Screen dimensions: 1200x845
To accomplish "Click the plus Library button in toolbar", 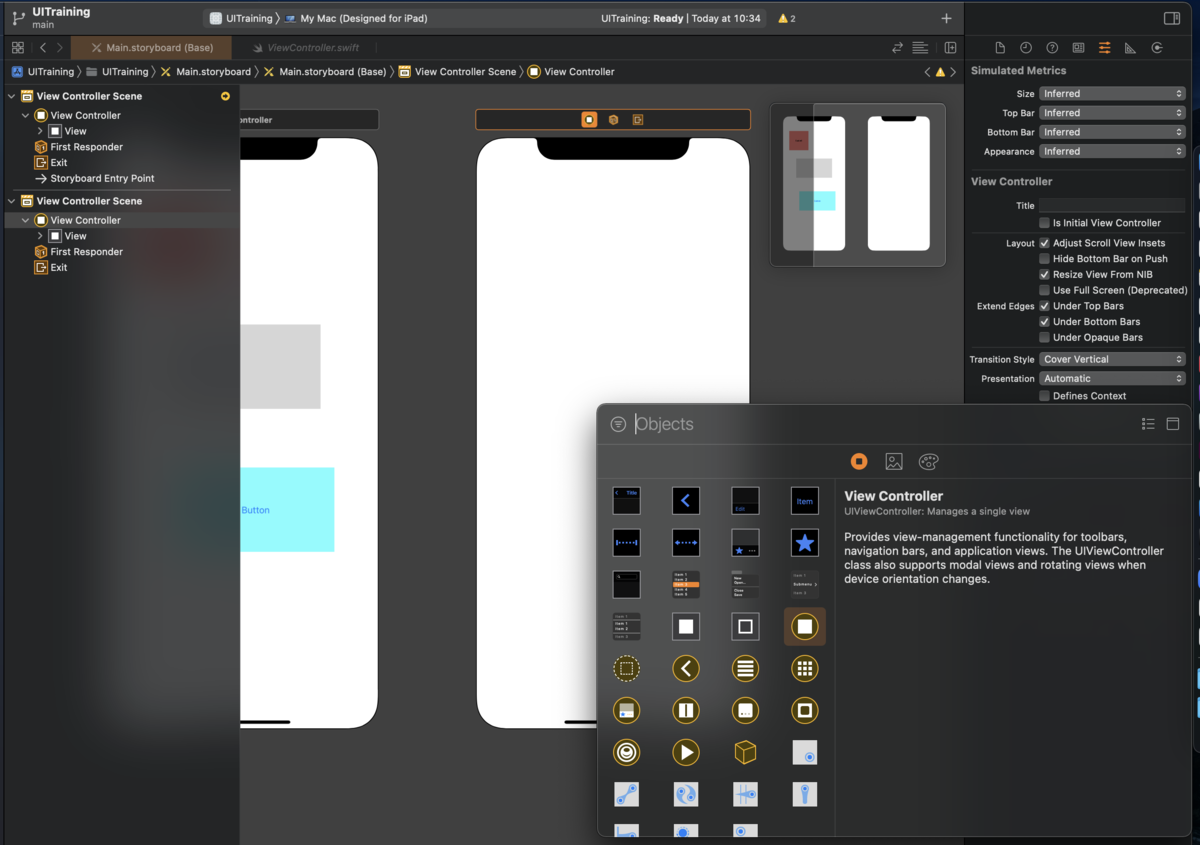I will (x=946, y=18).
